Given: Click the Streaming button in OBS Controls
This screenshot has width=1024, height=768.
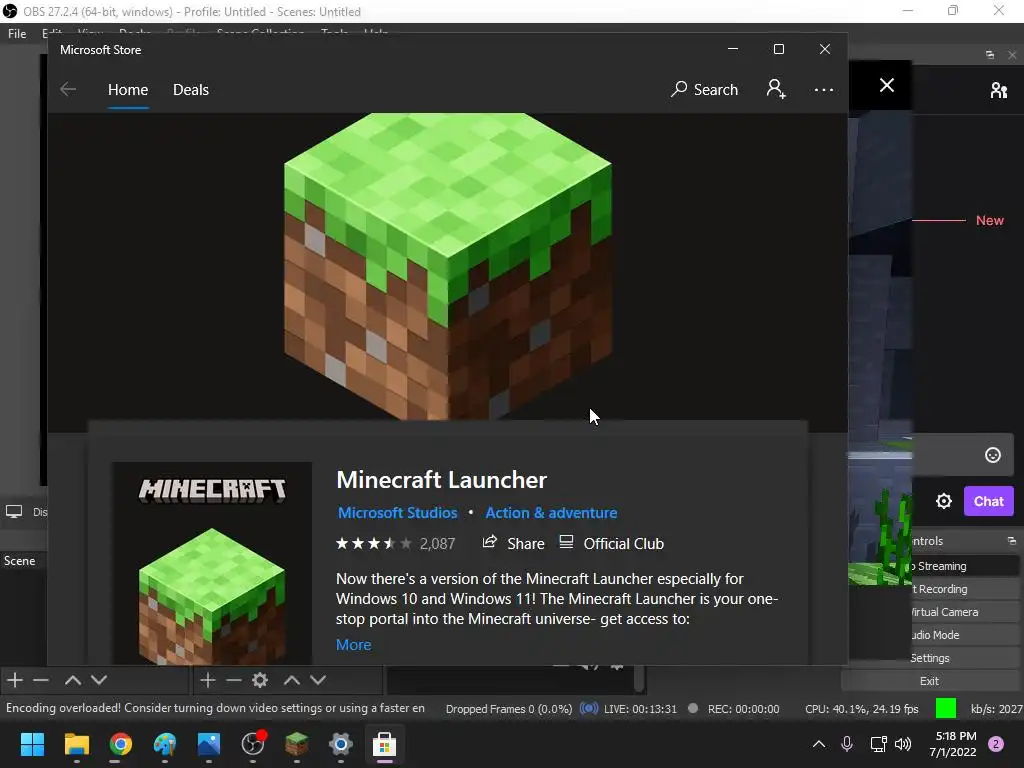Looking at the screenshot, I should click(965, 566).
